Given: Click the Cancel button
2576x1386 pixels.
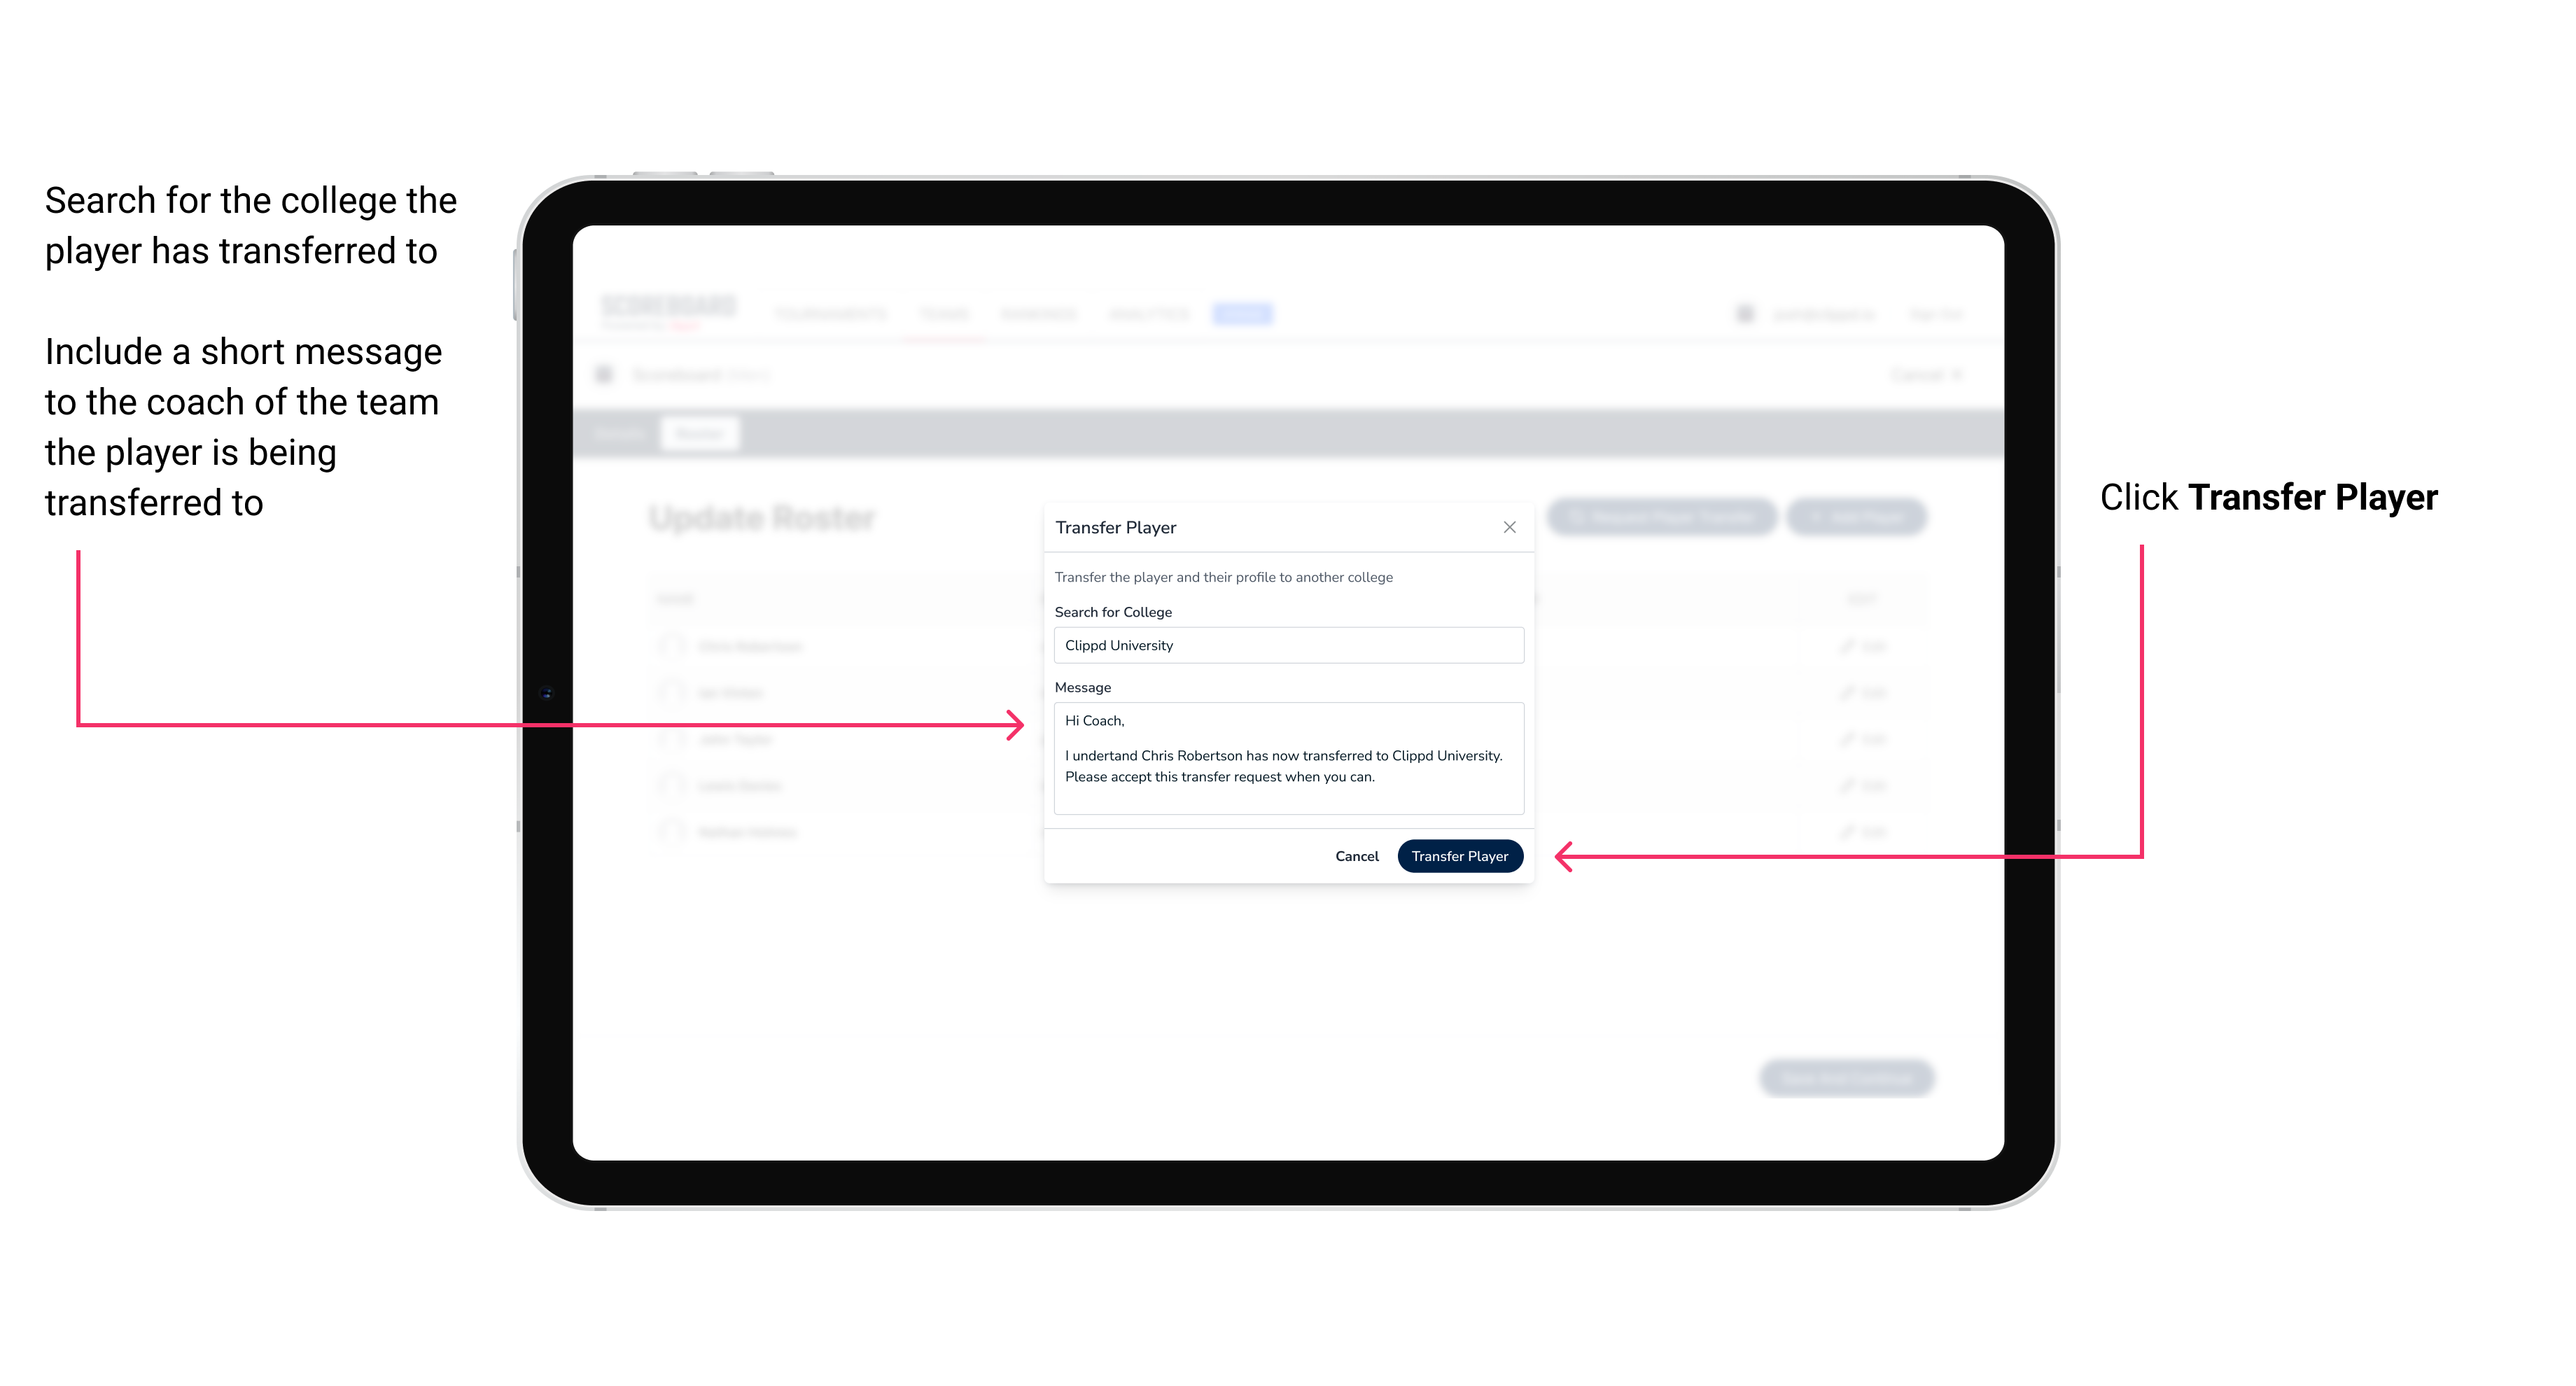Looking at the screenshot, I should click(1358, 855).
